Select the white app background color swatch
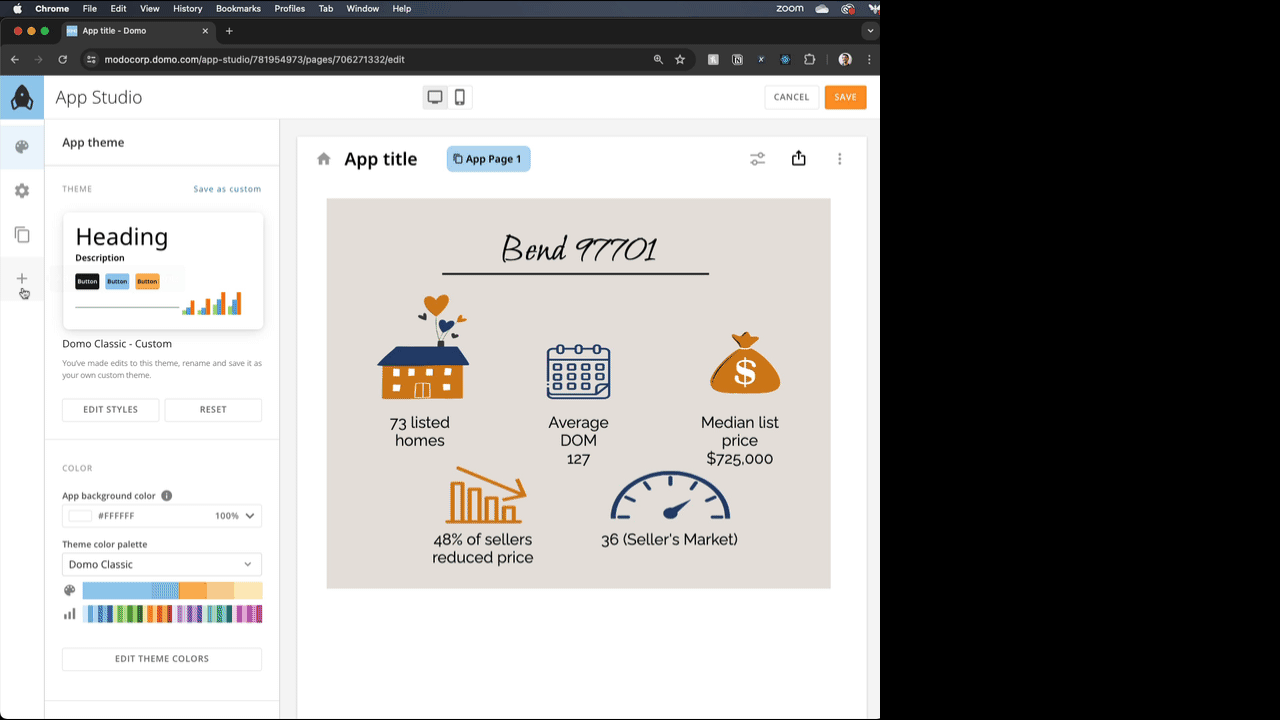 (80, 515)
